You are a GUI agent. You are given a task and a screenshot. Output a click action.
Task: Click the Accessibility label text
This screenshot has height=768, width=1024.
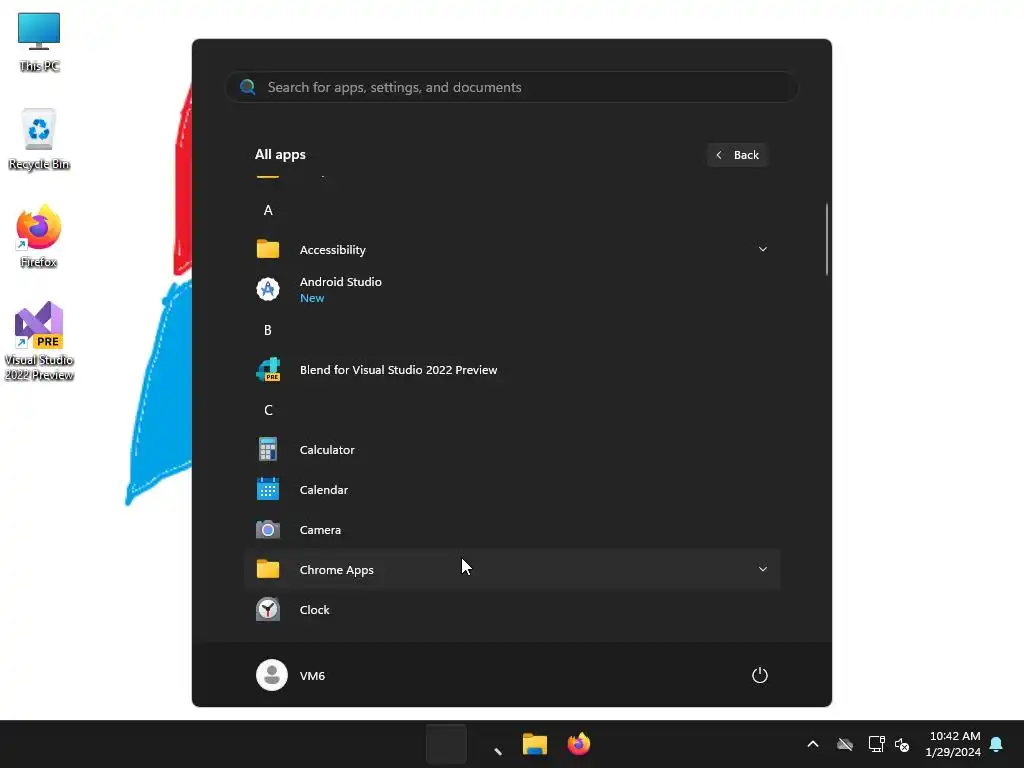(x=332, y=249)
